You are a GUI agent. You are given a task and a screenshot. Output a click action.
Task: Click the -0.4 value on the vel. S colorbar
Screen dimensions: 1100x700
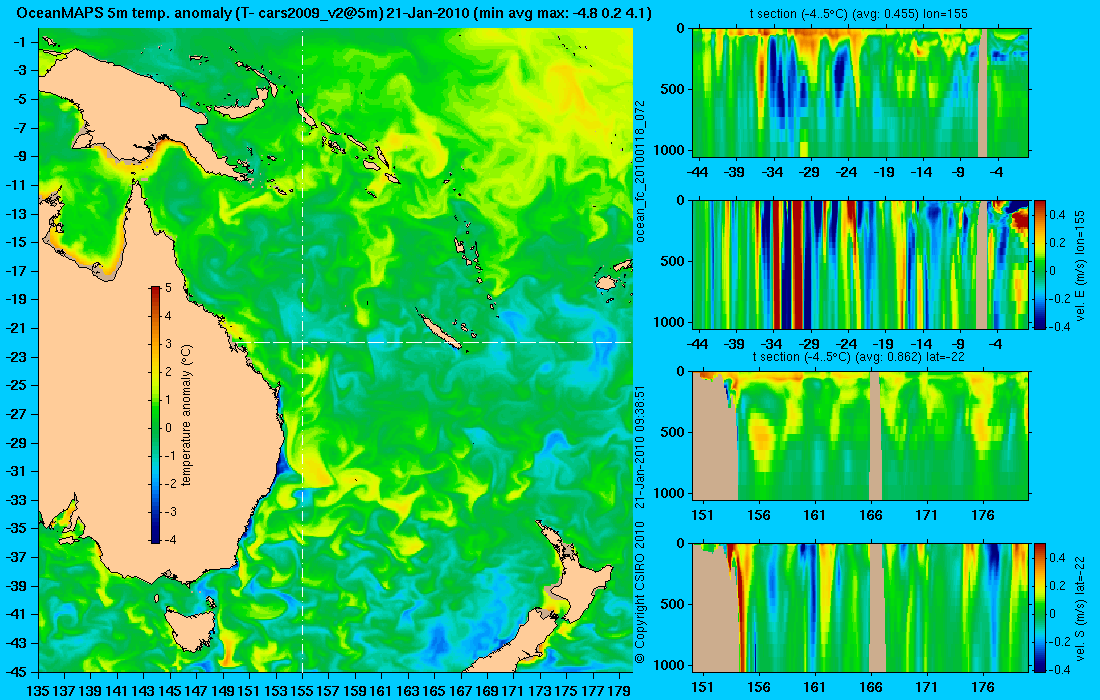[1057, 669]
